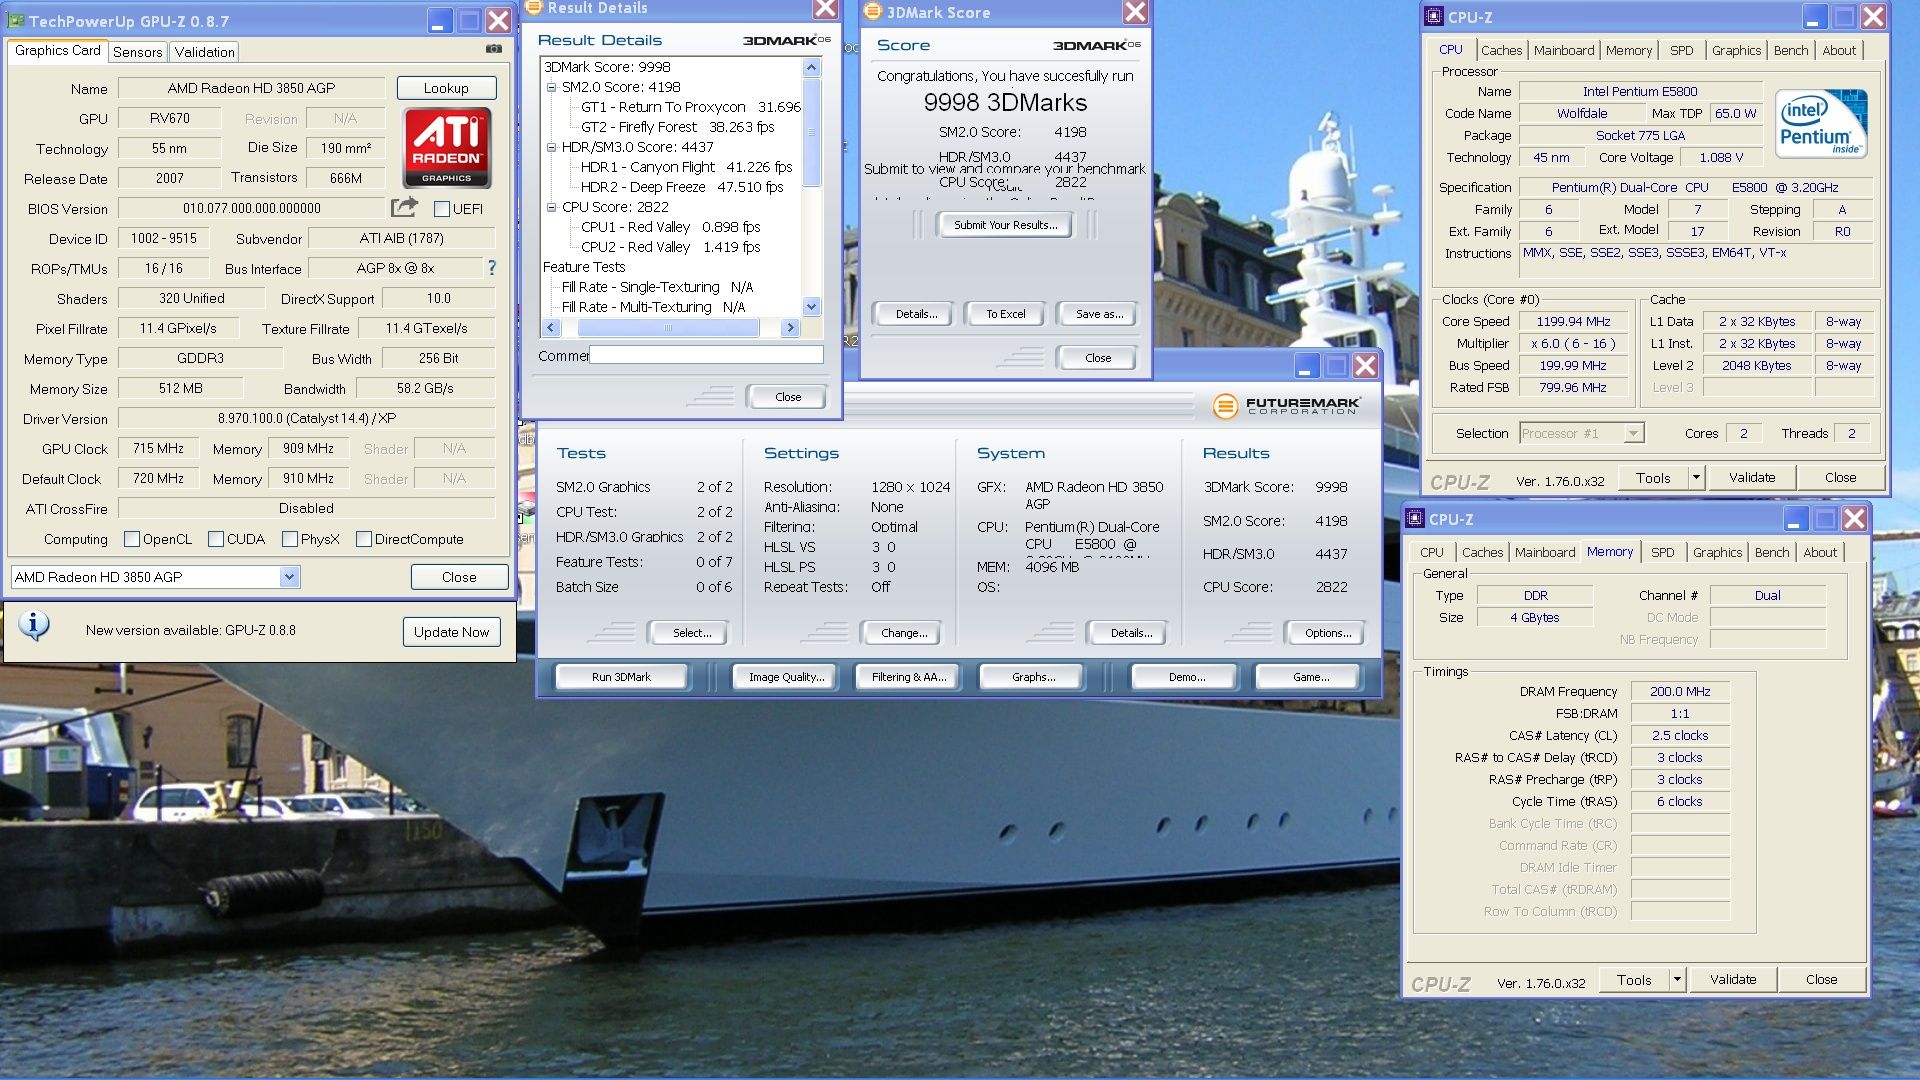This screenshot has height=1080, width=1920.
Task: Click the Comment input field
Action: pos(706,355)
